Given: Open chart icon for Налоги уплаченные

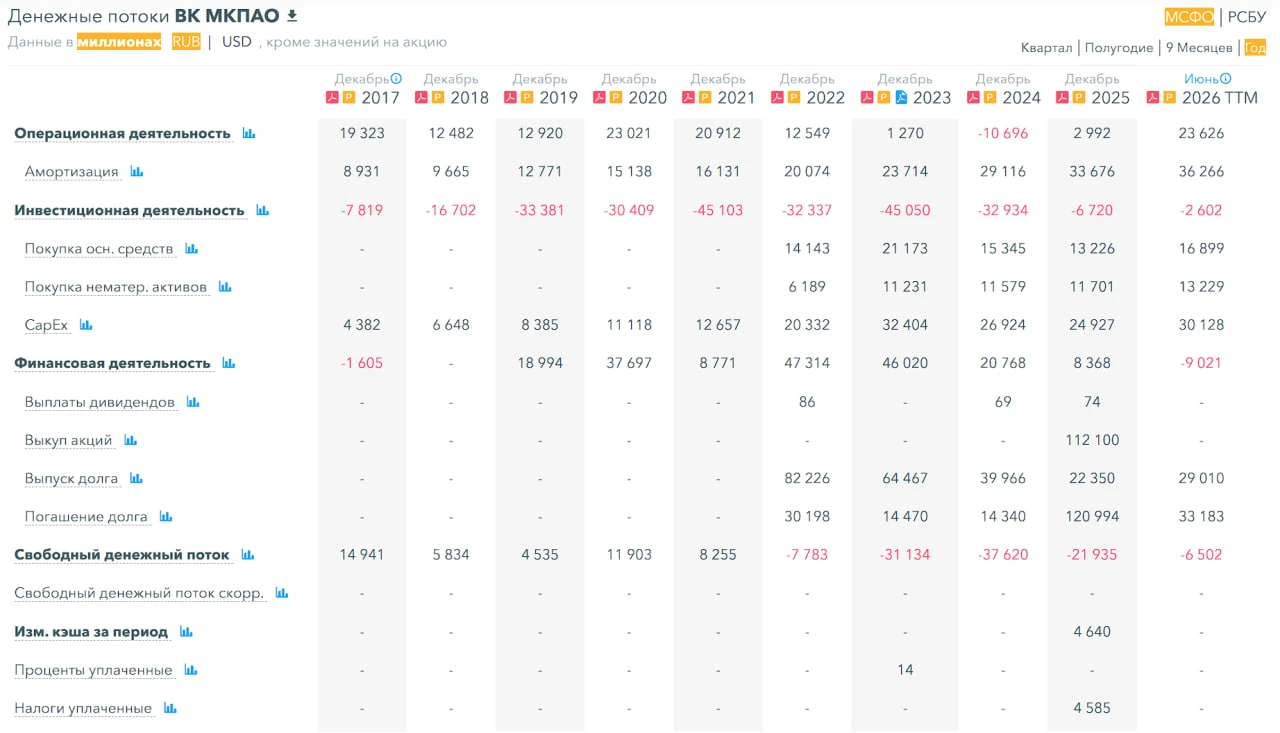Looking at the screenshot, I should pyautogui.click(x=170, y=708).
